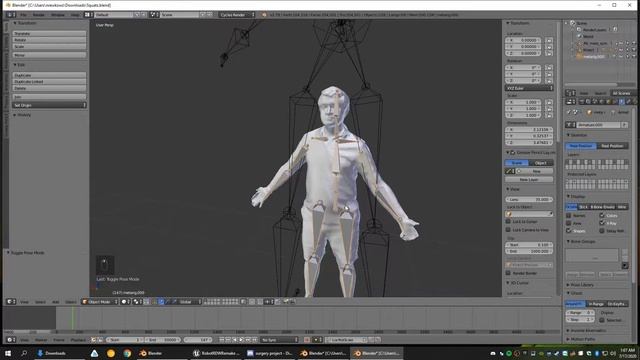
Task: Open the Window menu
Action: coord(58,15)
